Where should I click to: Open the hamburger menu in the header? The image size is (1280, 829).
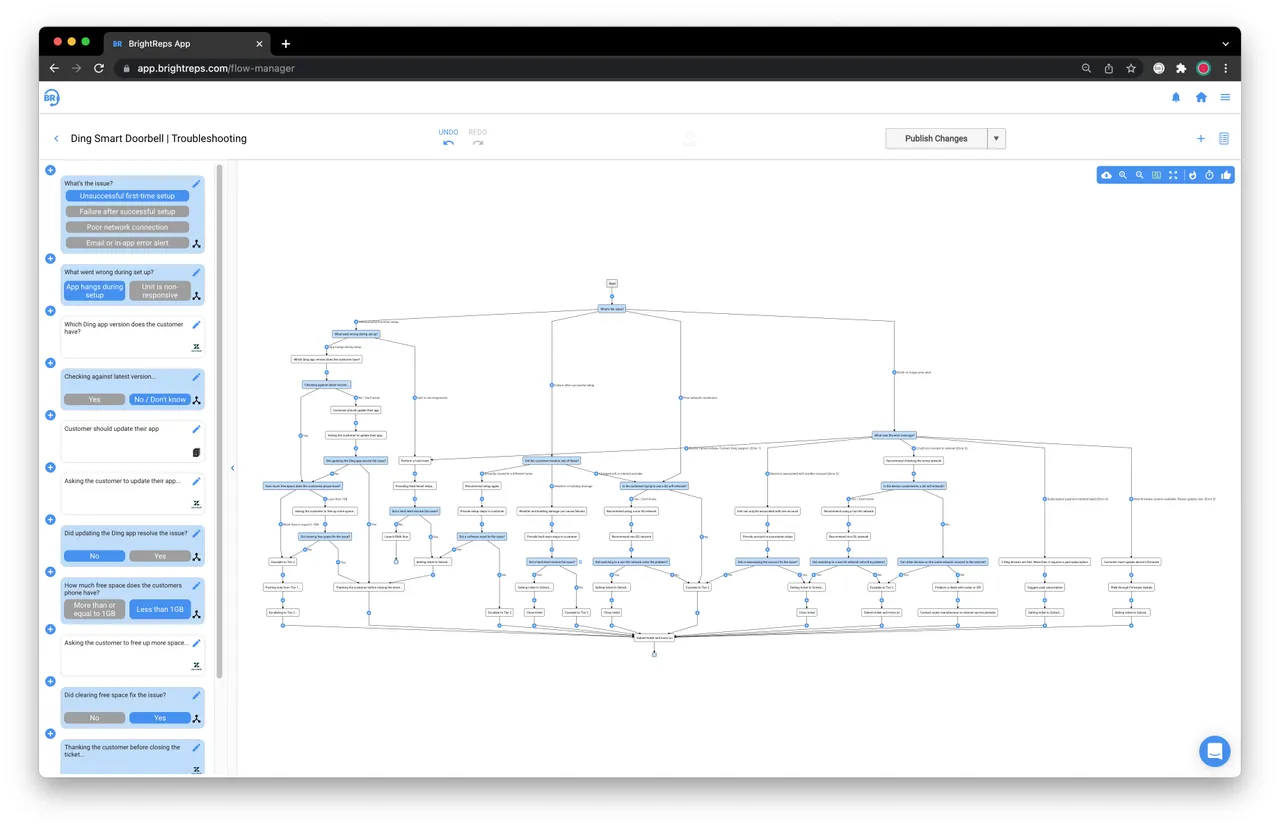click(x=1225, y=97)
